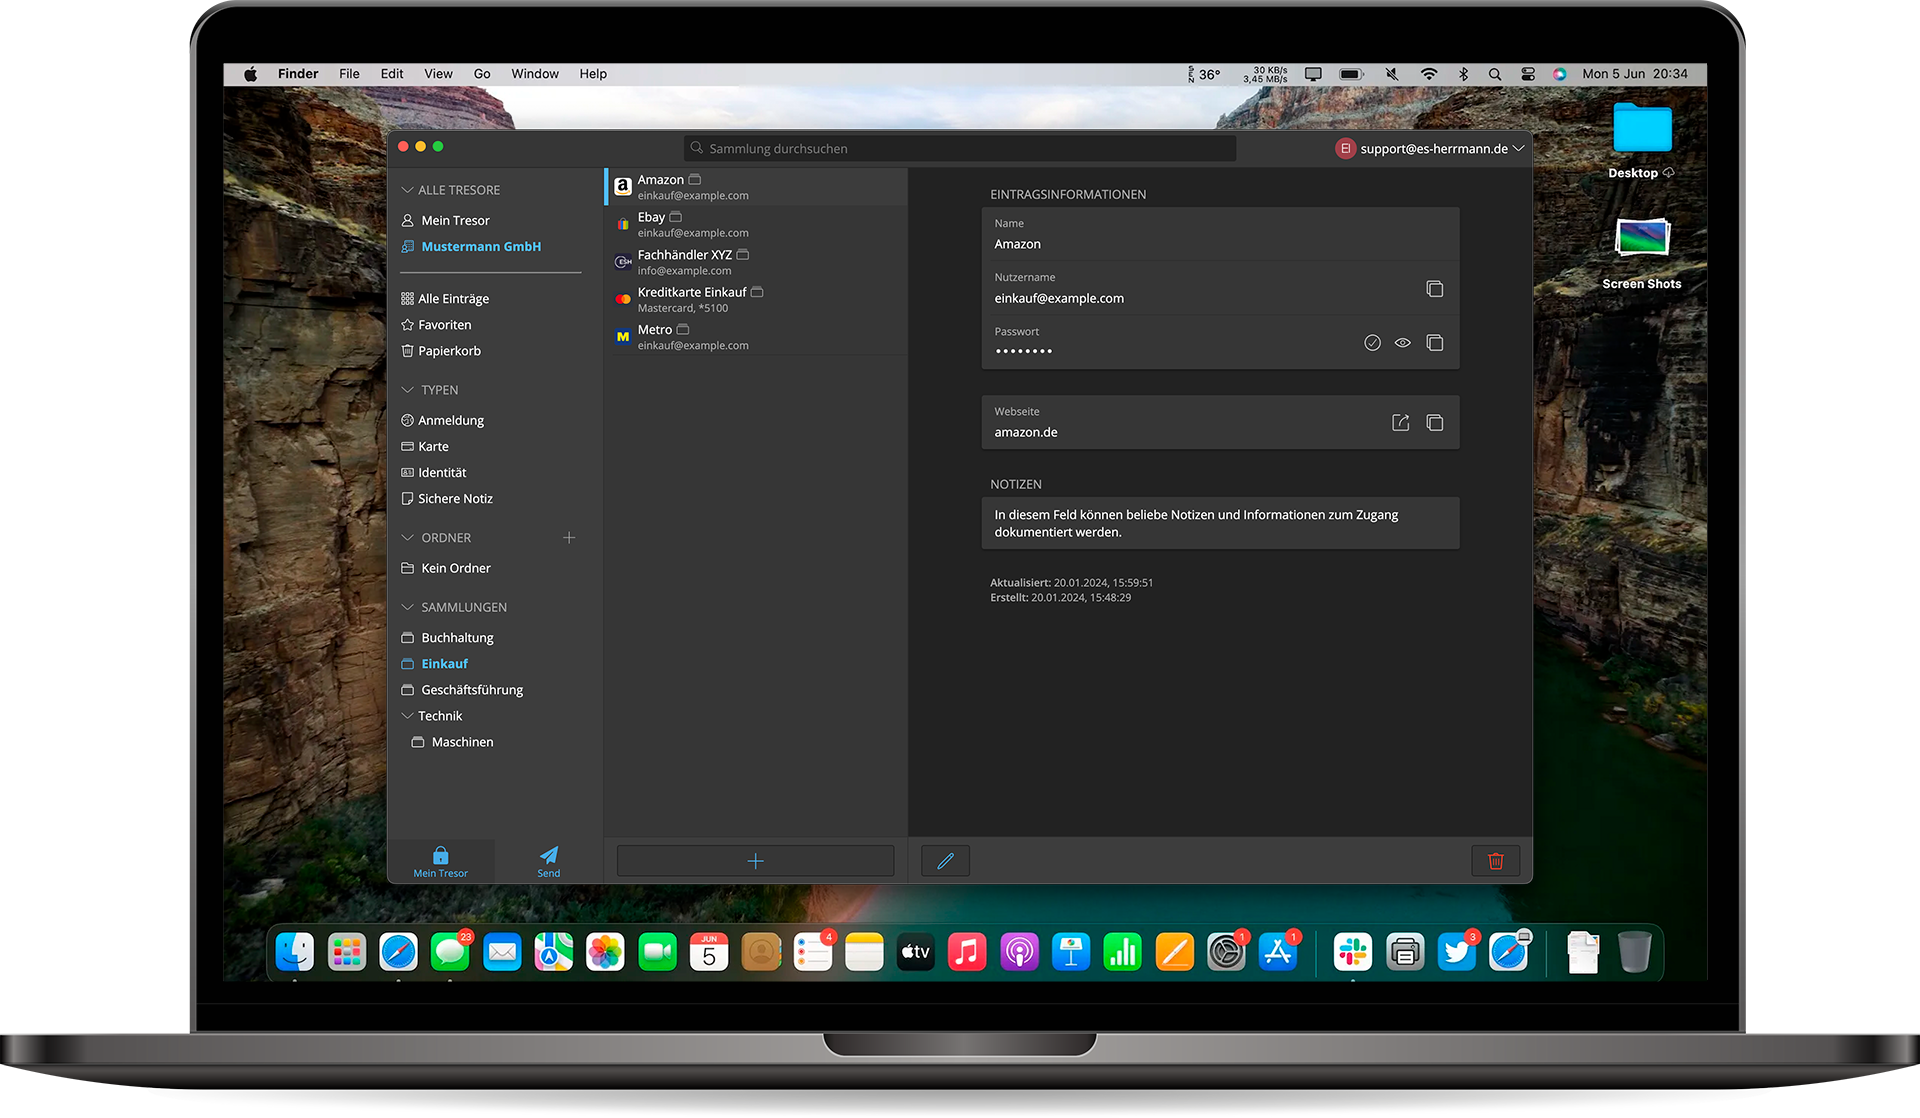This screenshot has width=1920, height=1118.
Task: Filter by Karte type
Action: (433, 447)
